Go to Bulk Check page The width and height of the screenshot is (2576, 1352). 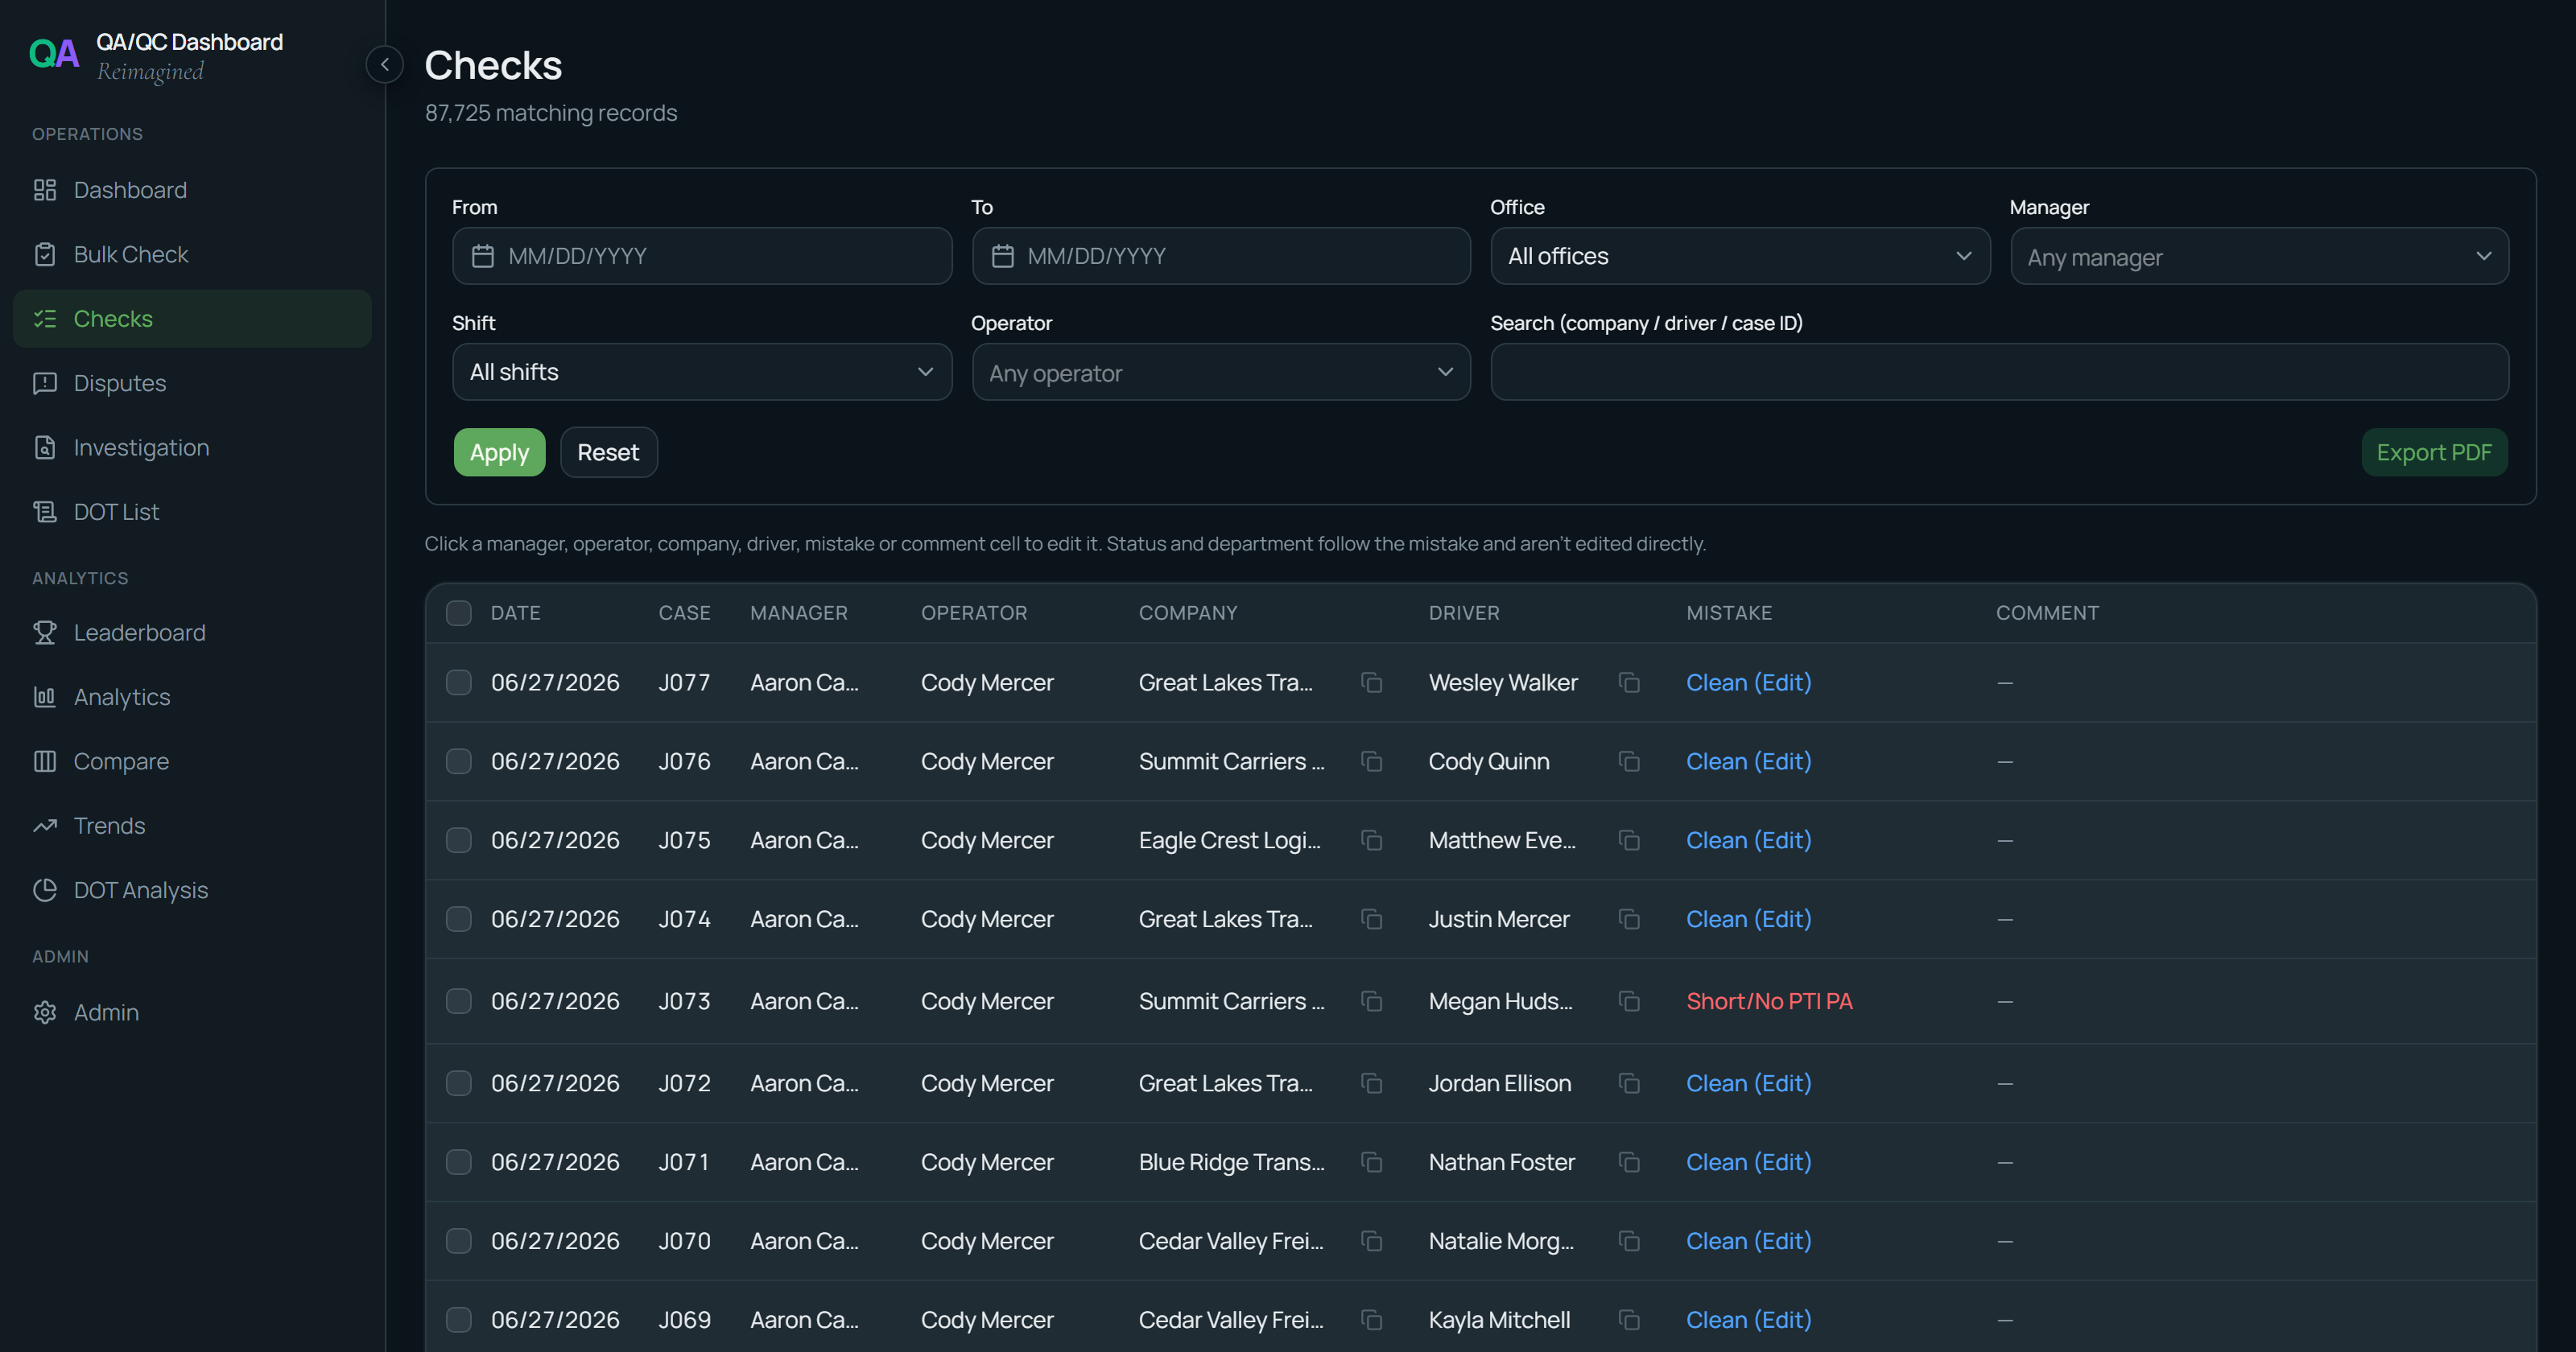click(192, 254)
